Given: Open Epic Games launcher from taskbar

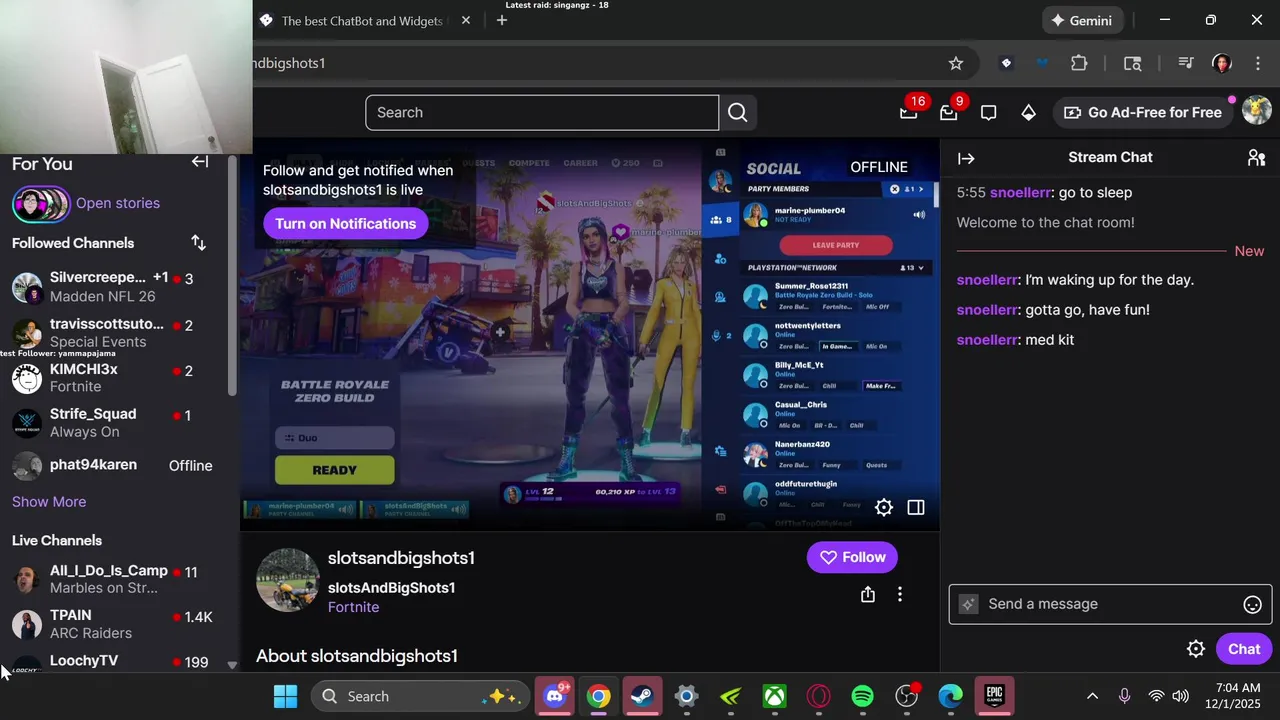Looking at the screenshot, I should click(x=994, y=696).
